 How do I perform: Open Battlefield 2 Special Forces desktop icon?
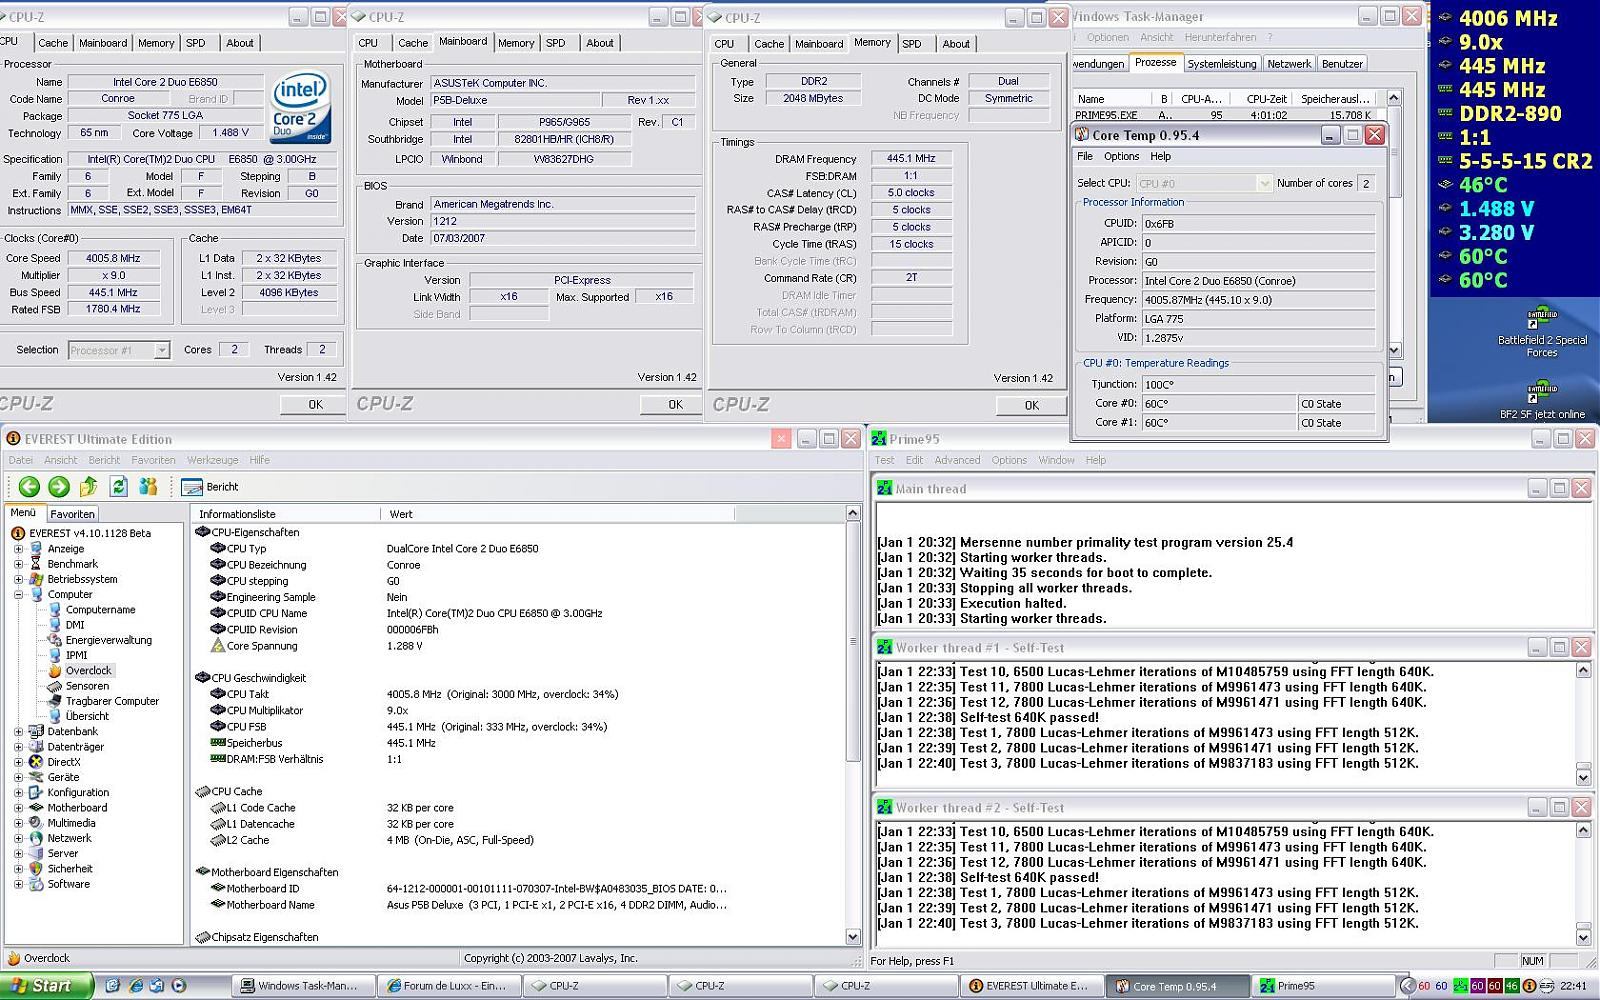point(1542,333)
